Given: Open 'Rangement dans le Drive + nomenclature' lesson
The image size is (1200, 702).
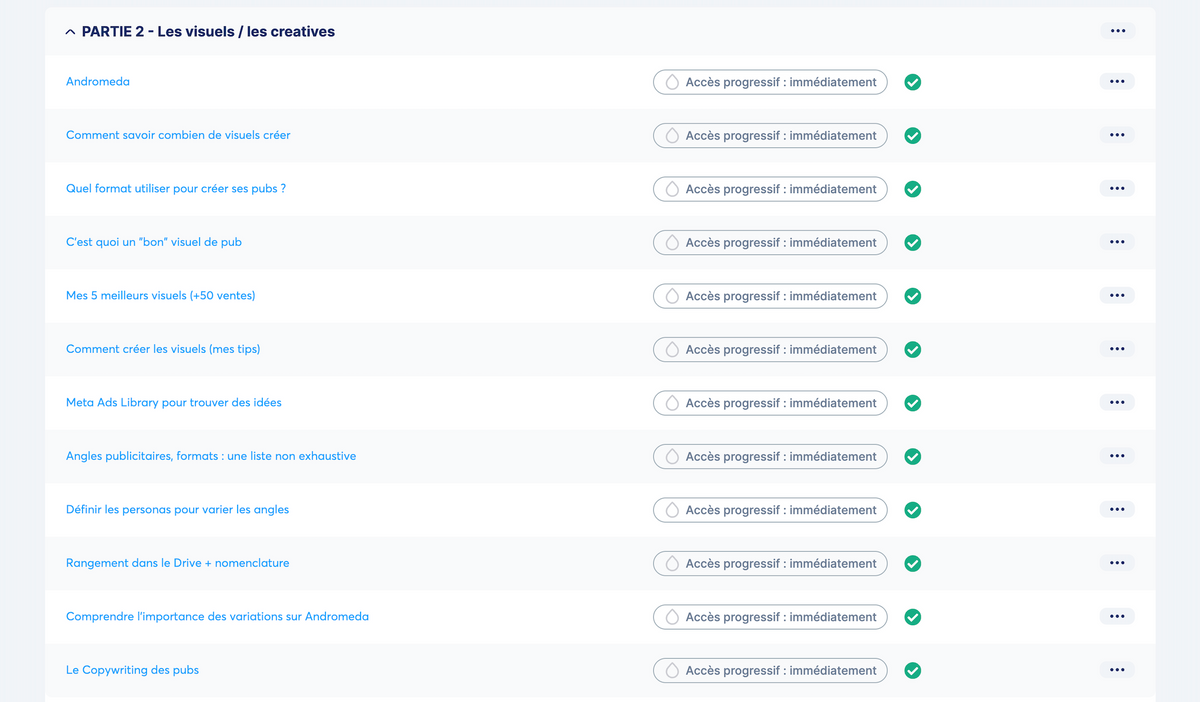Looking at the screenshot, I should point(178,563).
